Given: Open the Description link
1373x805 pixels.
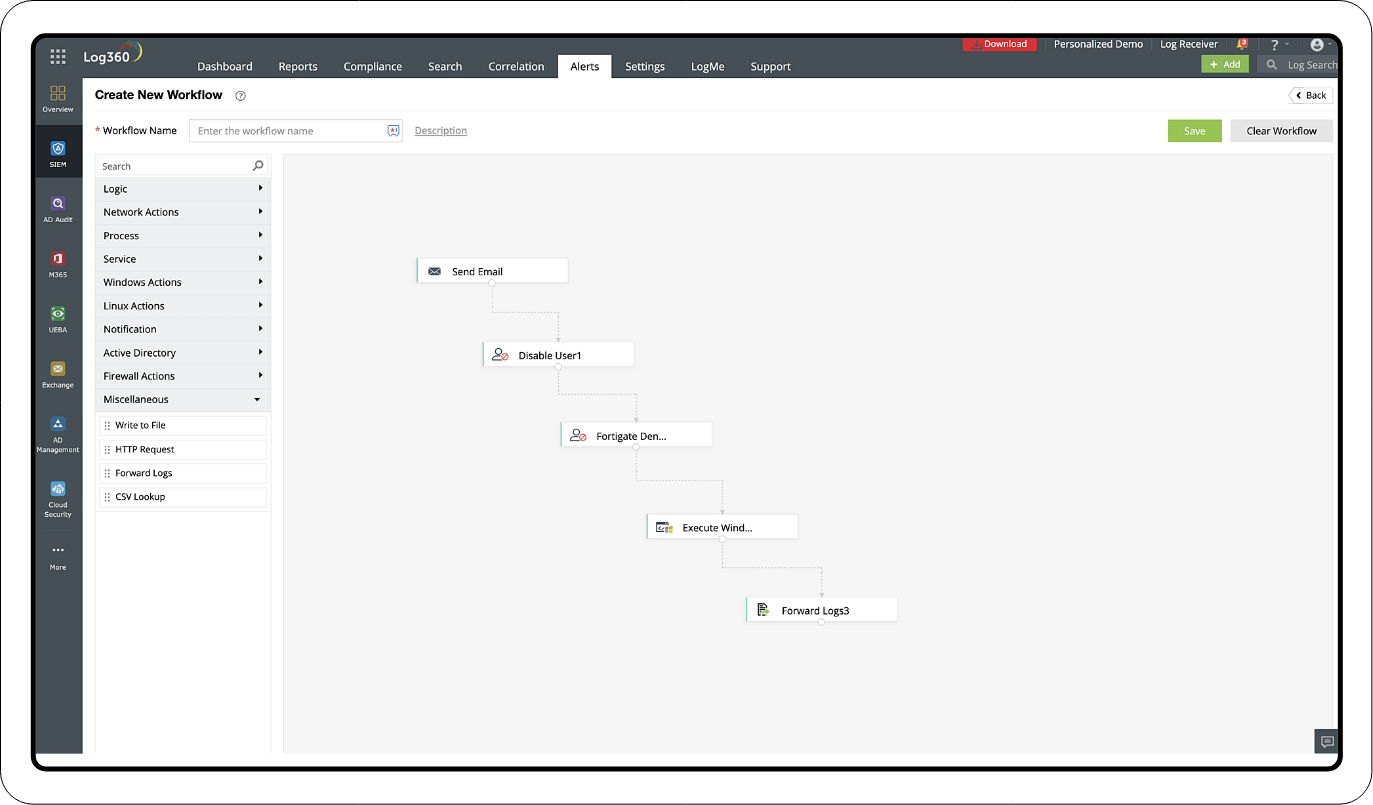Looking at the screenshot, I should (x=441, y=131).
